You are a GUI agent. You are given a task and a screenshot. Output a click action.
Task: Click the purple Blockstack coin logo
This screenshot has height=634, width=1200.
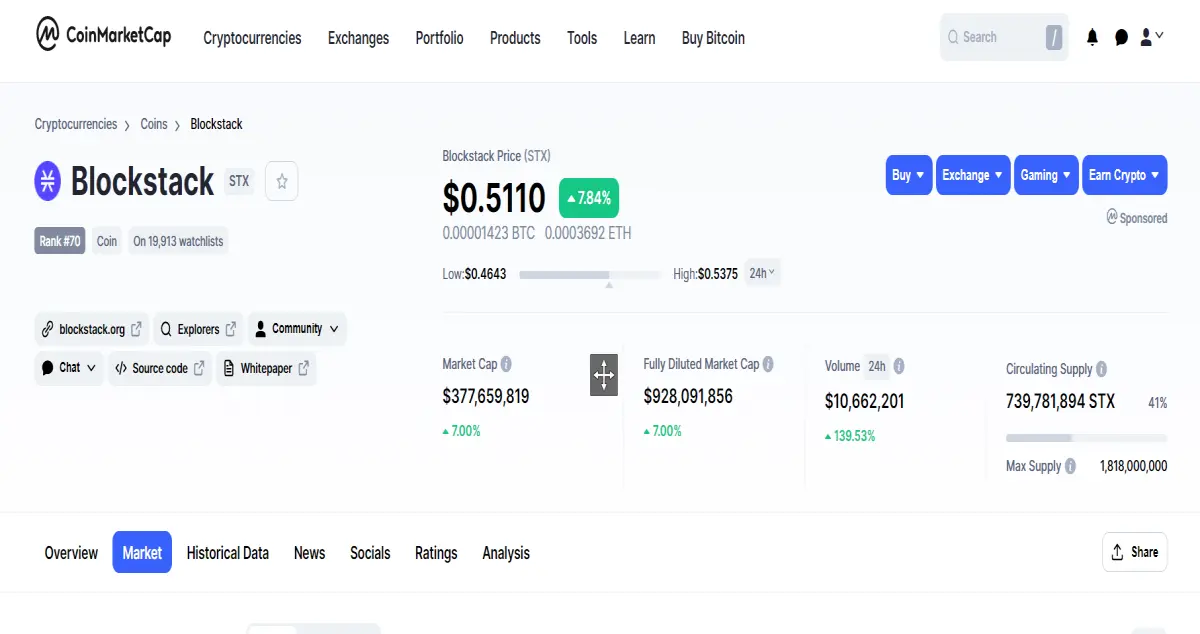point(48,181)
